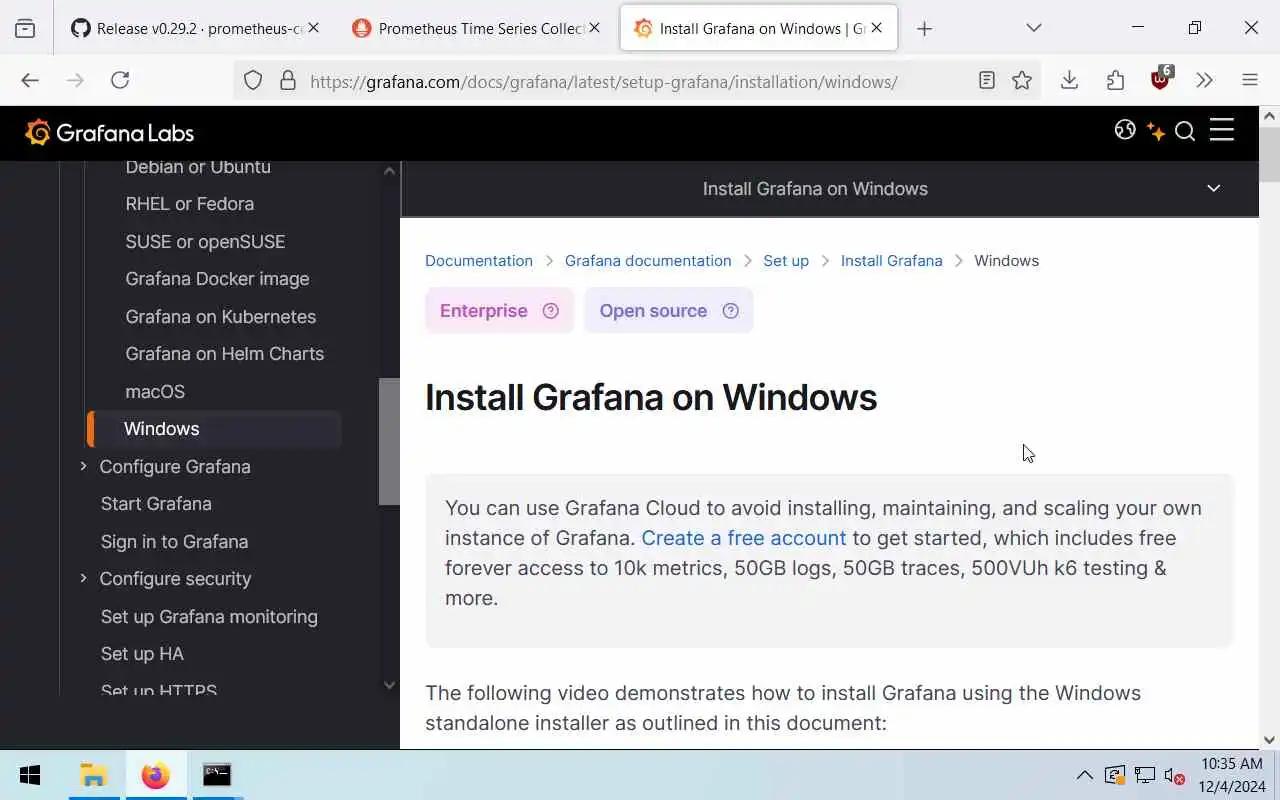Image resolution: width=1280 pixels, height=800 pixels.
Task: Click the sidebar scrollbar thumb
Action: coord(389,441)
